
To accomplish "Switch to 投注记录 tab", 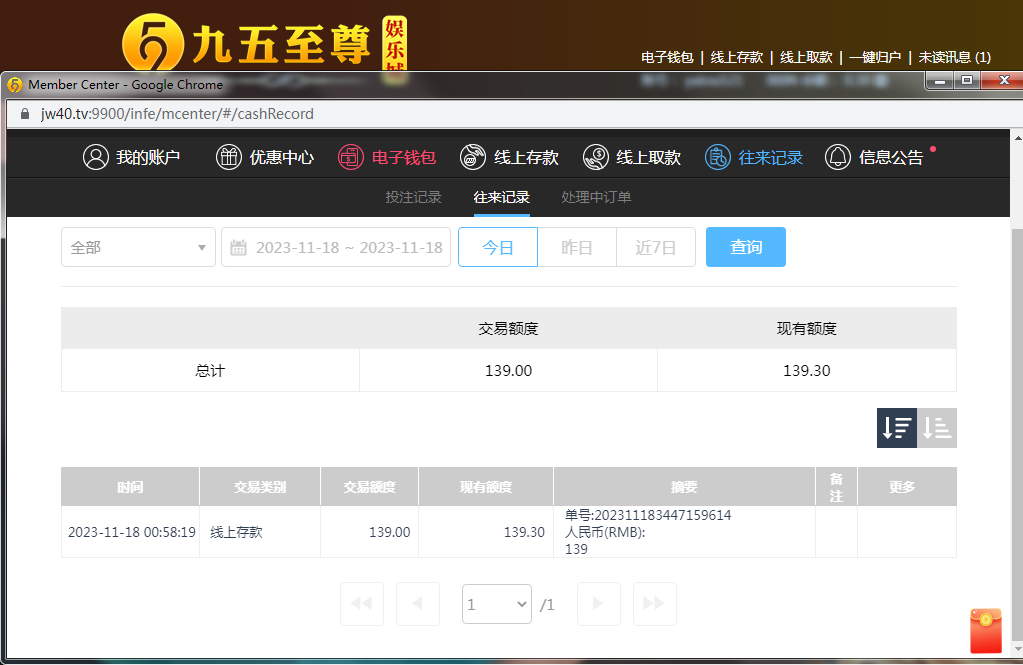I will click(414, 197).
